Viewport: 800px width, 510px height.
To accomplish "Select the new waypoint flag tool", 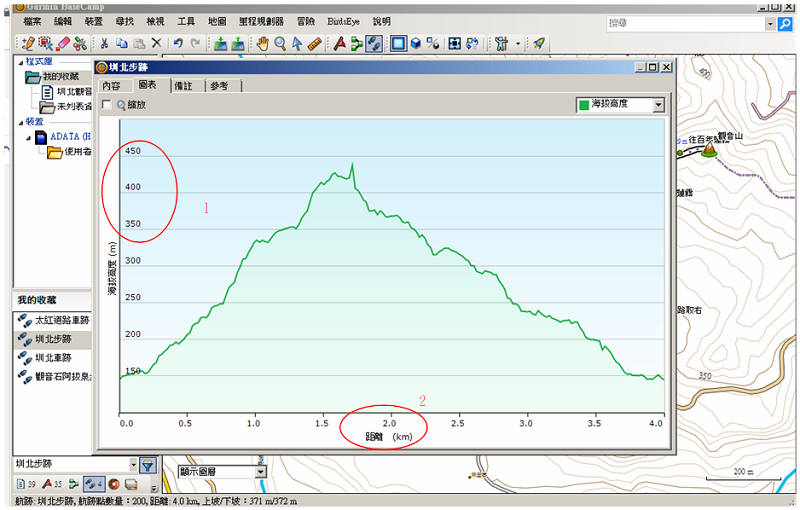I will 339,44.
